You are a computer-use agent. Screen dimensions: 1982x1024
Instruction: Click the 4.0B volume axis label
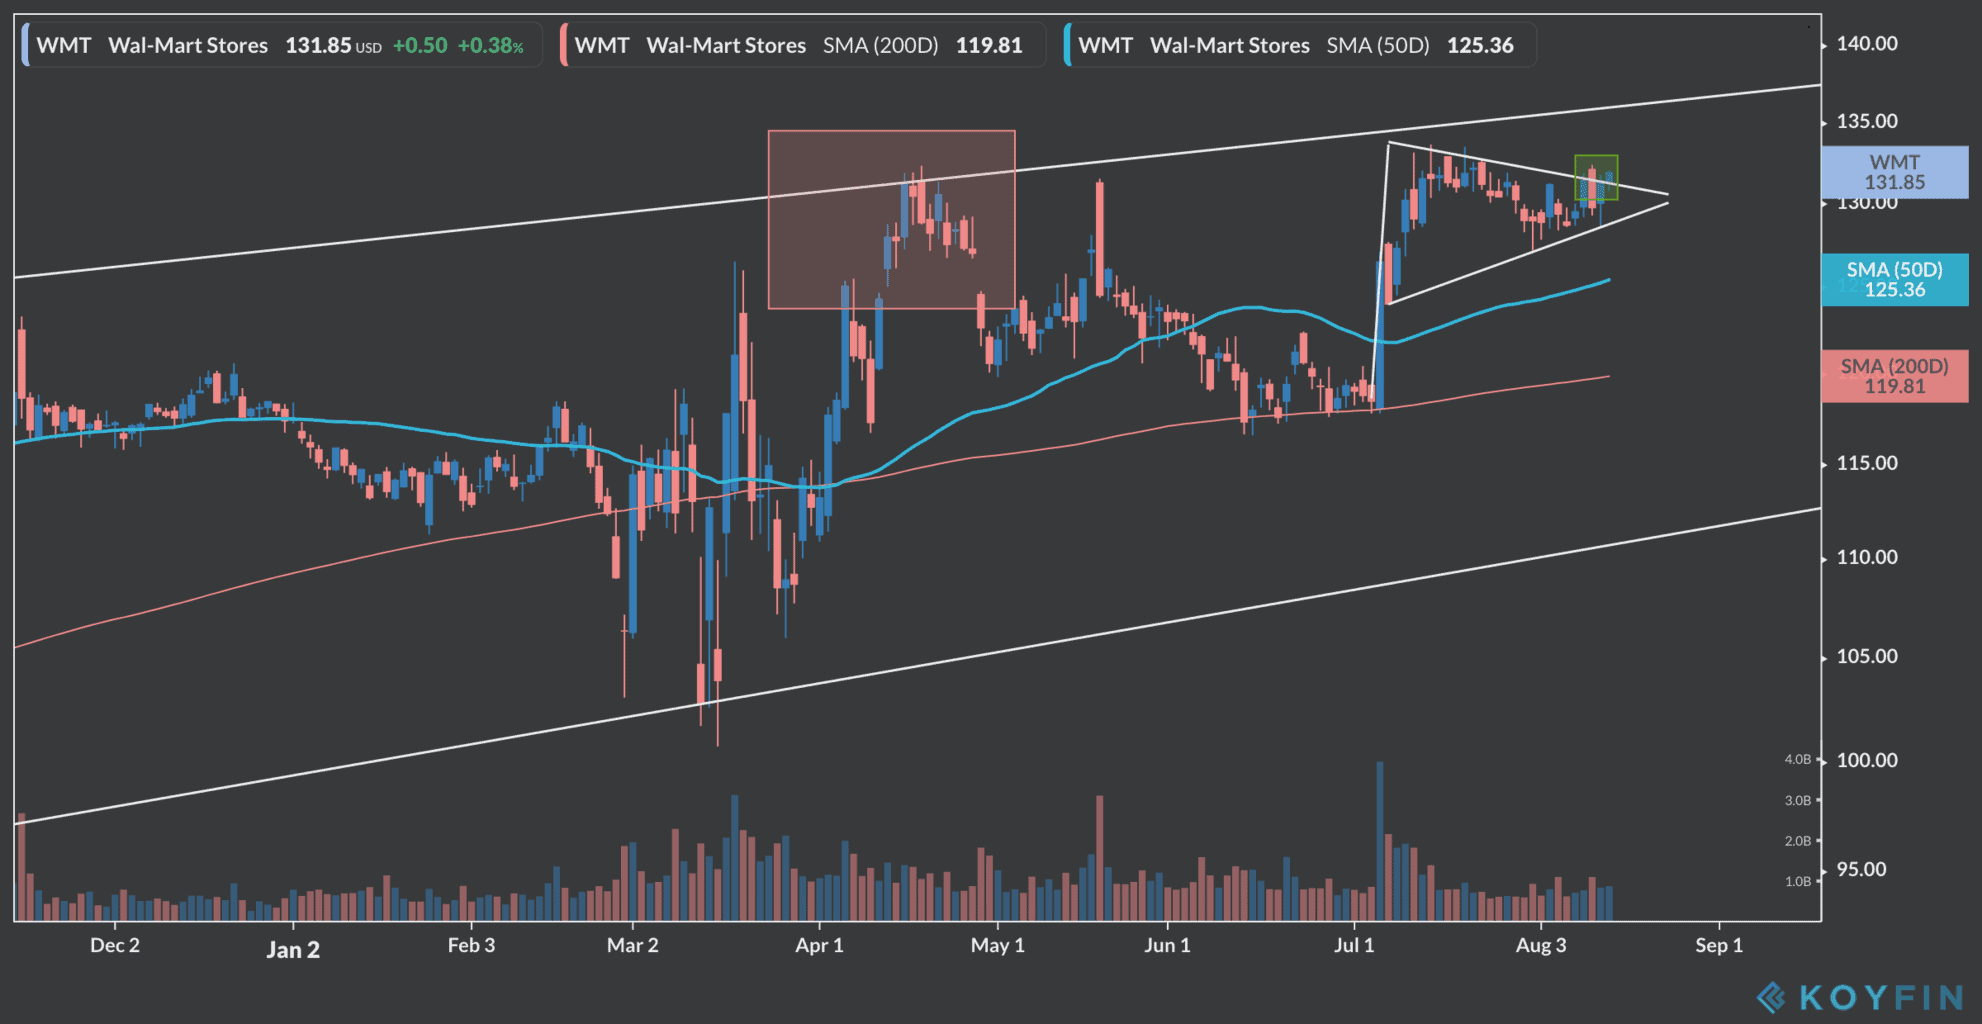1797,760
